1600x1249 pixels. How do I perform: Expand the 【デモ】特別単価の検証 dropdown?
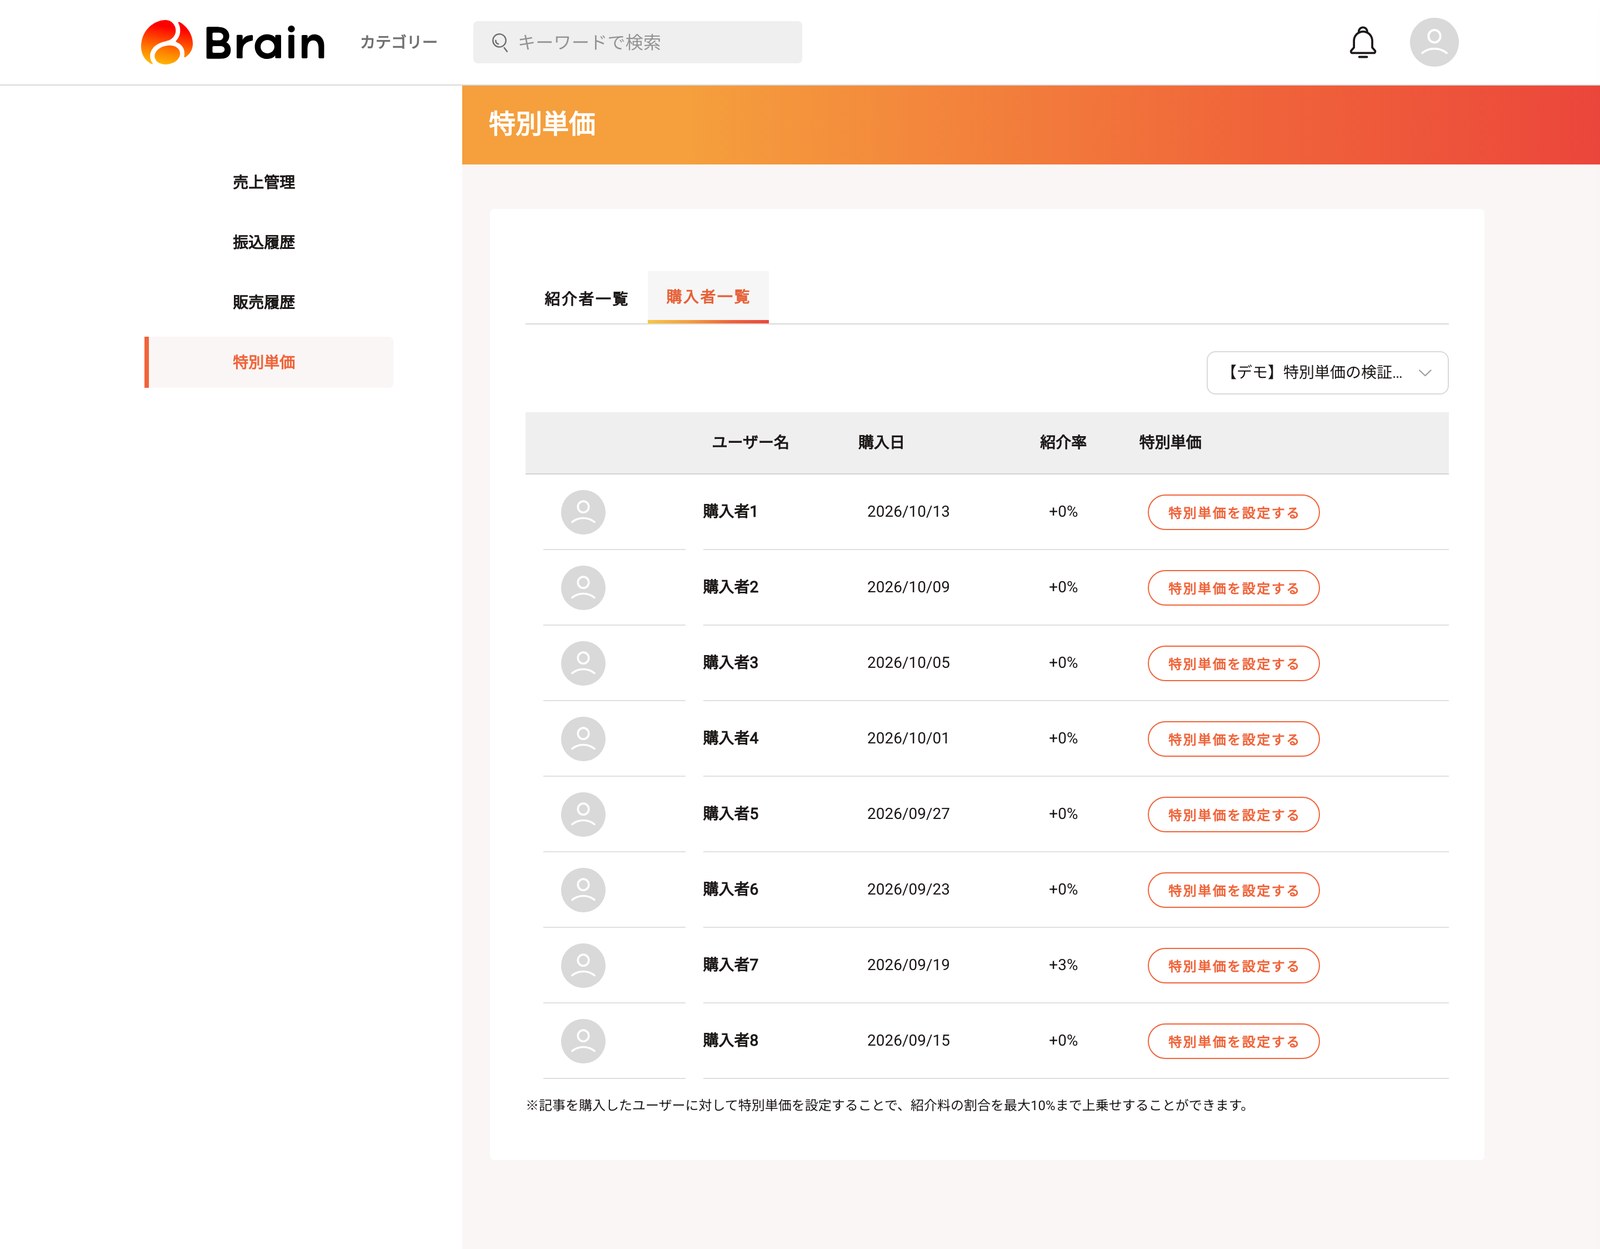1327,373
